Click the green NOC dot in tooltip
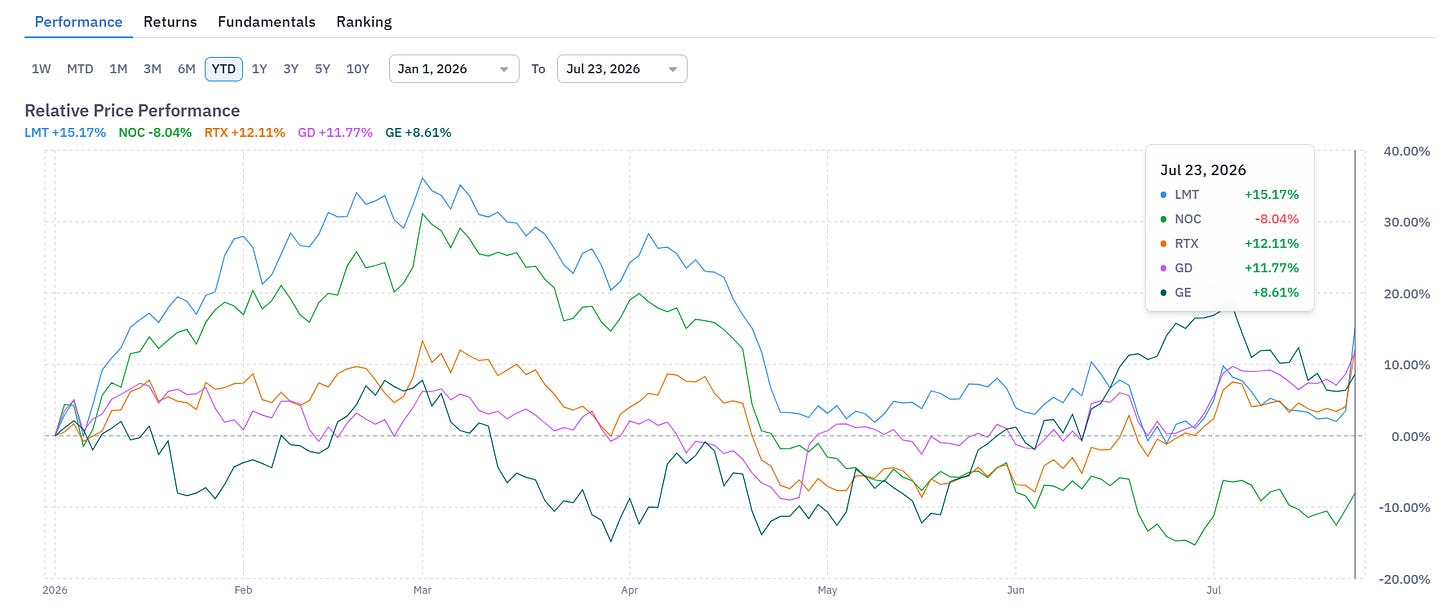The width and height of the screenshot is (1456, 609). [x=1164, y=219]
